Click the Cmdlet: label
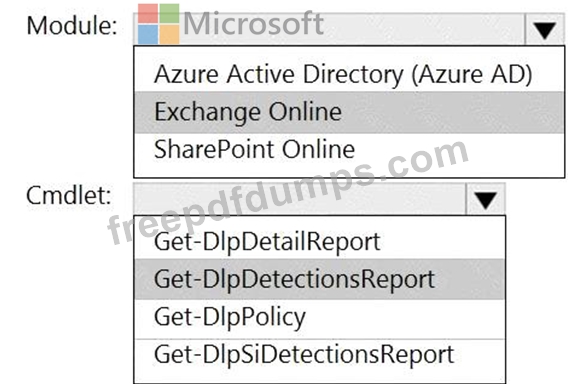Screen dimensions: 578x384 (69, 195)
